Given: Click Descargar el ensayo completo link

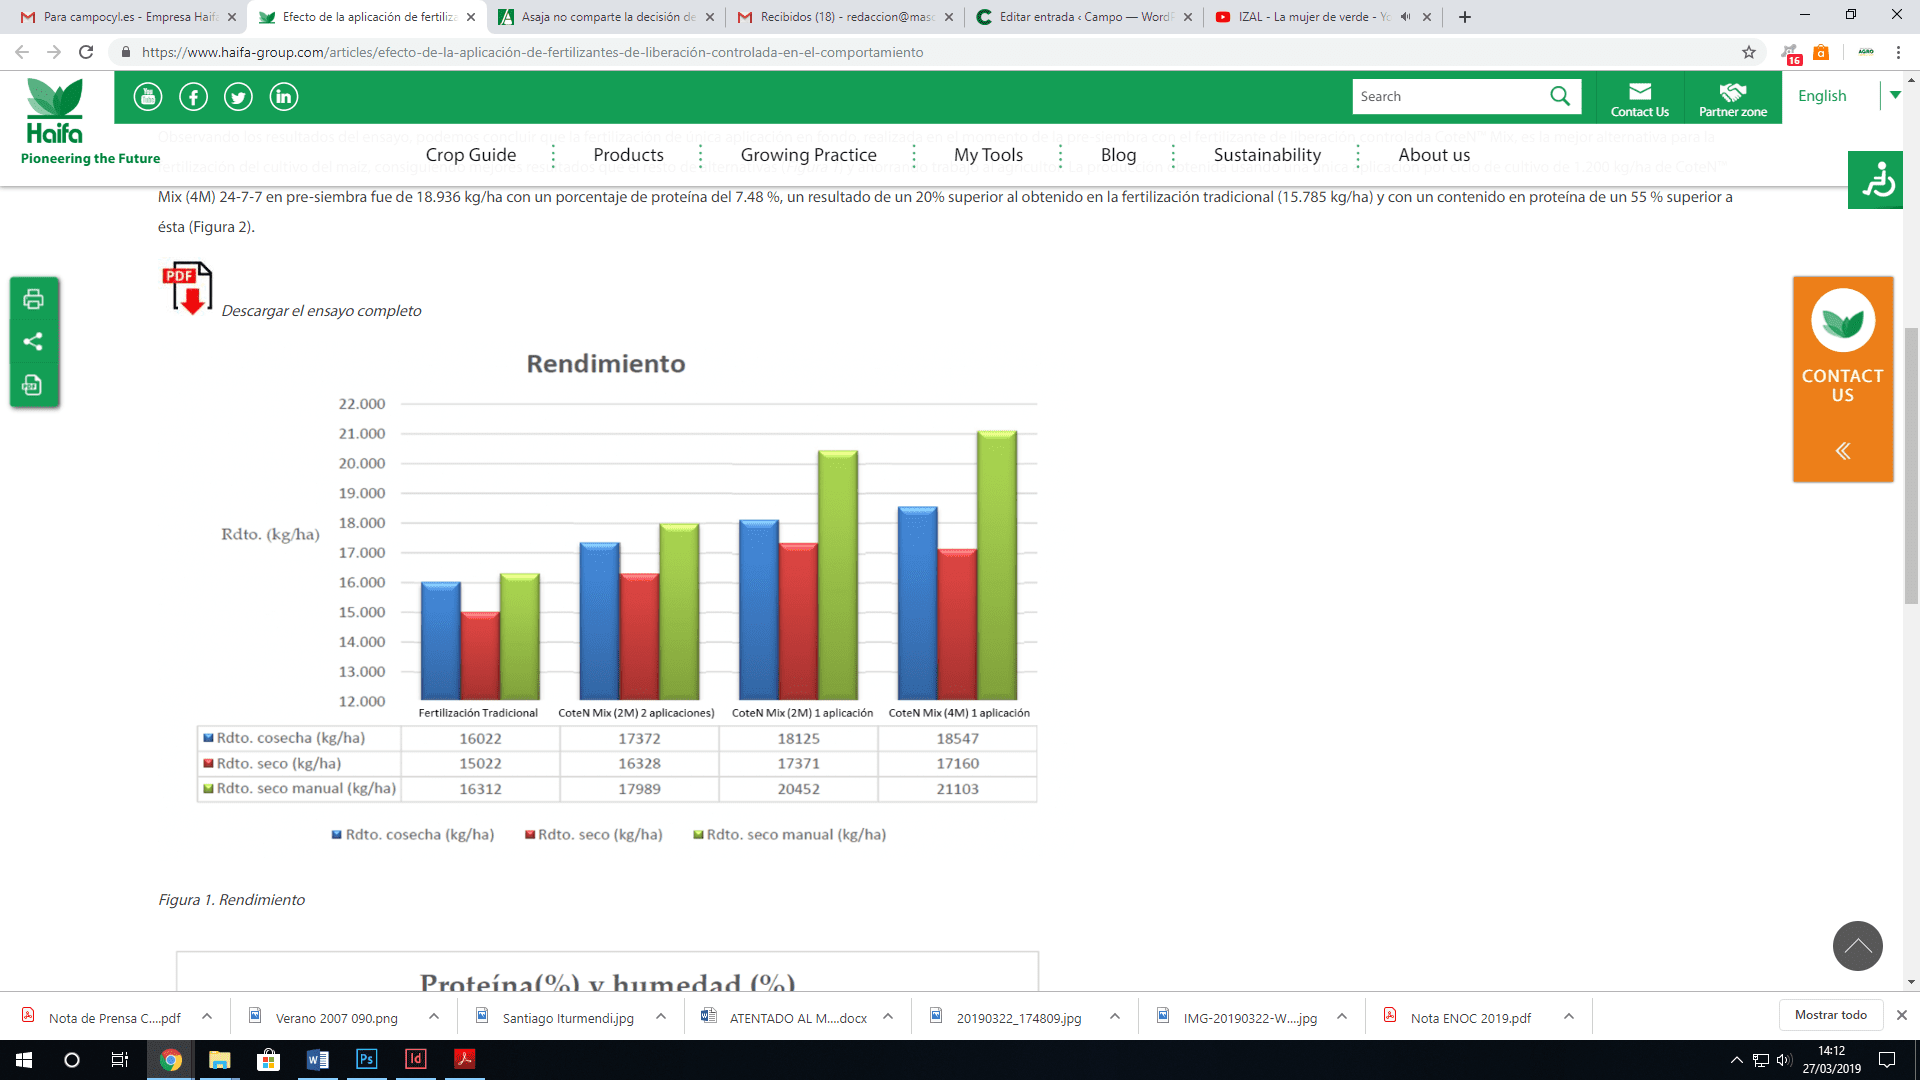Looking at the screenshot, I should point(321,311).
